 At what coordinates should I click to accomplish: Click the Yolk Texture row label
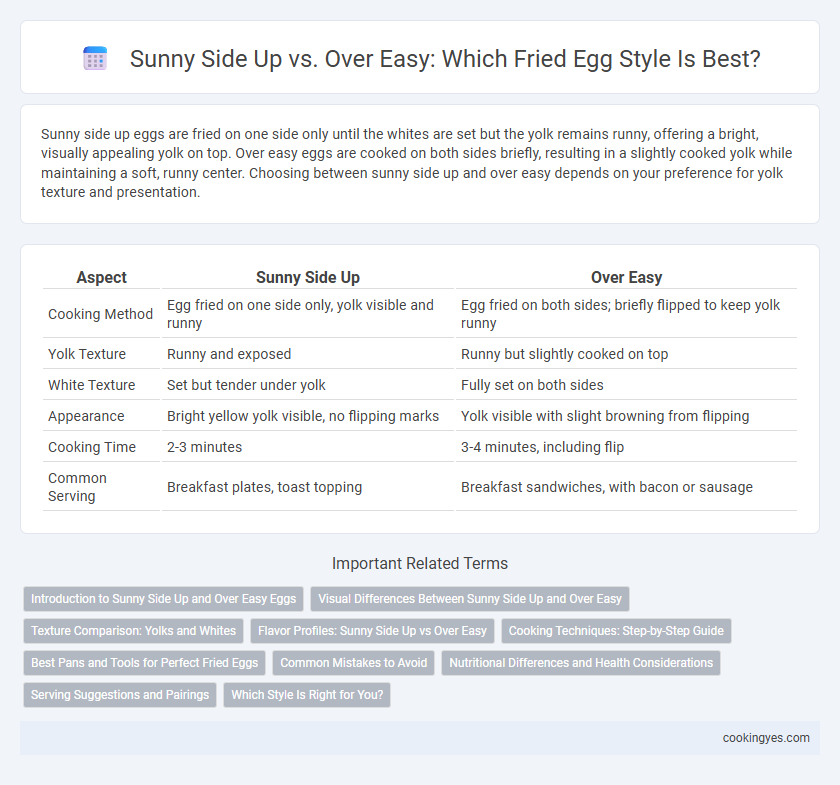(x=87, y=354)
